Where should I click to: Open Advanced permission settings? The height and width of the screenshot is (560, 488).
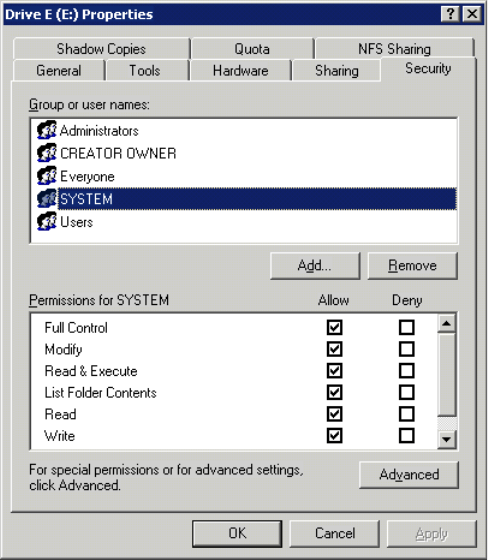coord(409,475)
